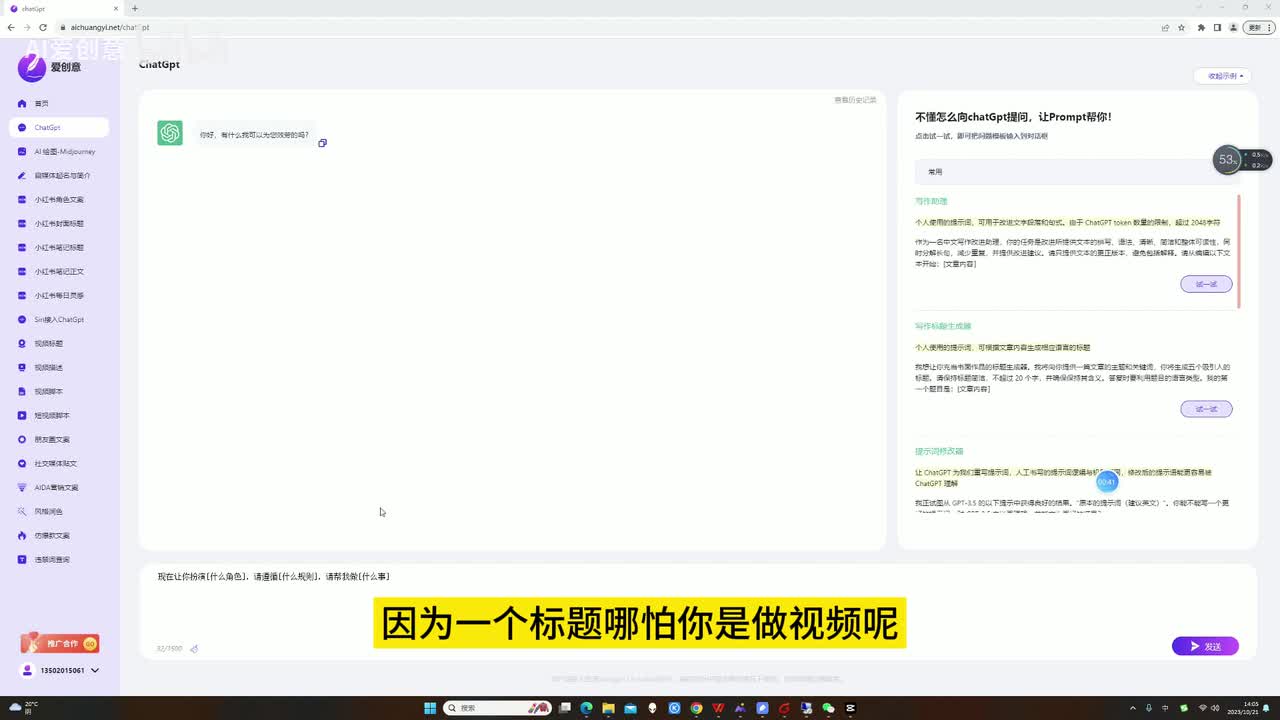Click the WeChat icon in the taskbar
The image size is (1280, 720).
828,708
